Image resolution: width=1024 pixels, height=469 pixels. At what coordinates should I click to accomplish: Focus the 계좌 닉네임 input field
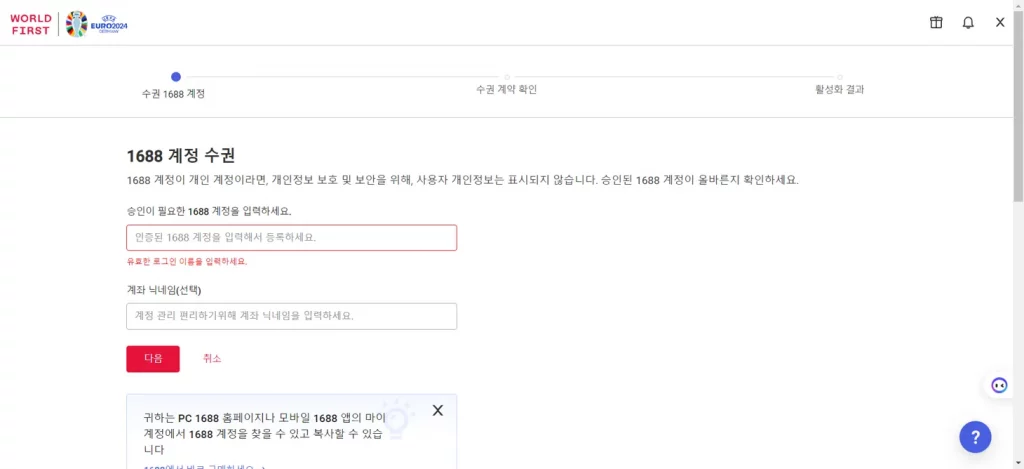[x=291, y=316]
